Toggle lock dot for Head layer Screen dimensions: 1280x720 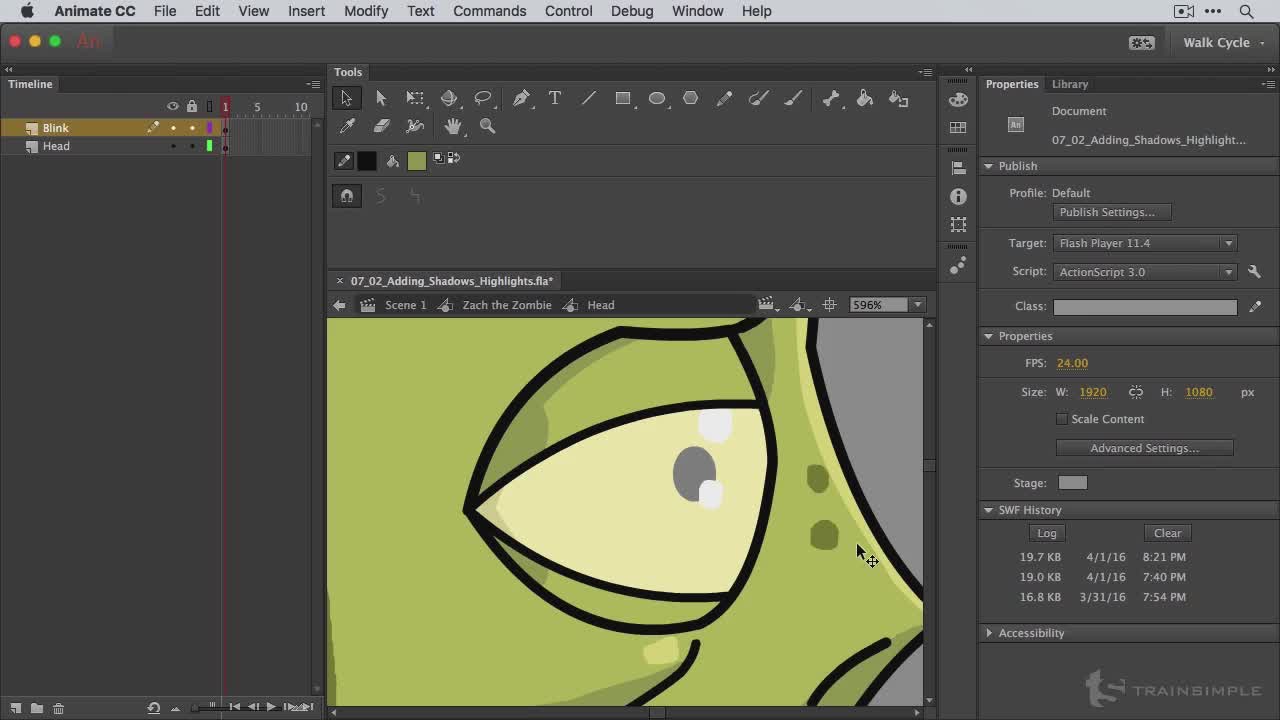point(192,146)
